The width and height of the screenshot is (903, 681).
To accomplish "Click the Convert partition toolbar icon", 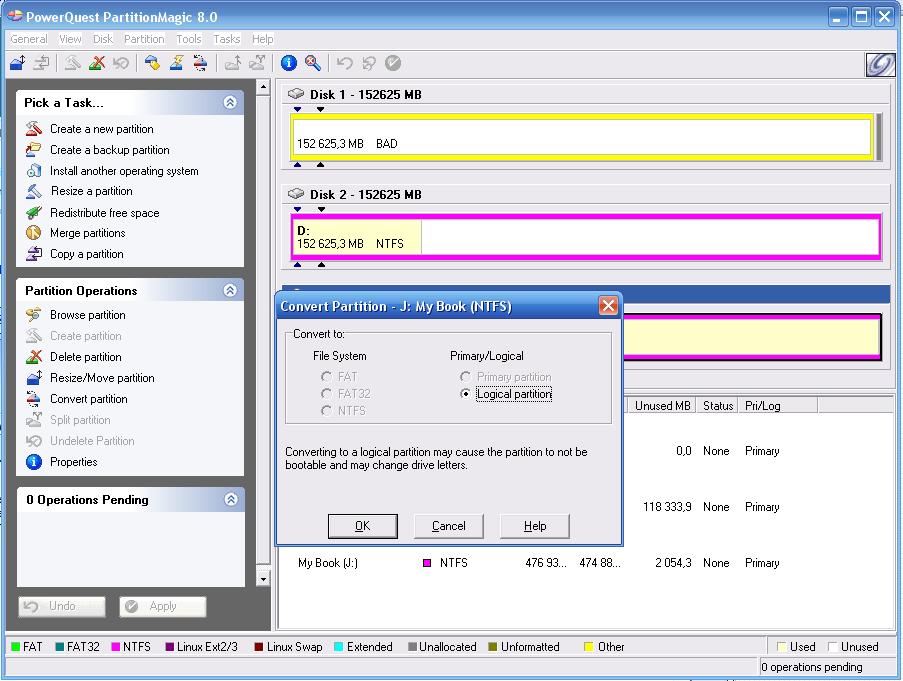I will [x=200, y=63].
